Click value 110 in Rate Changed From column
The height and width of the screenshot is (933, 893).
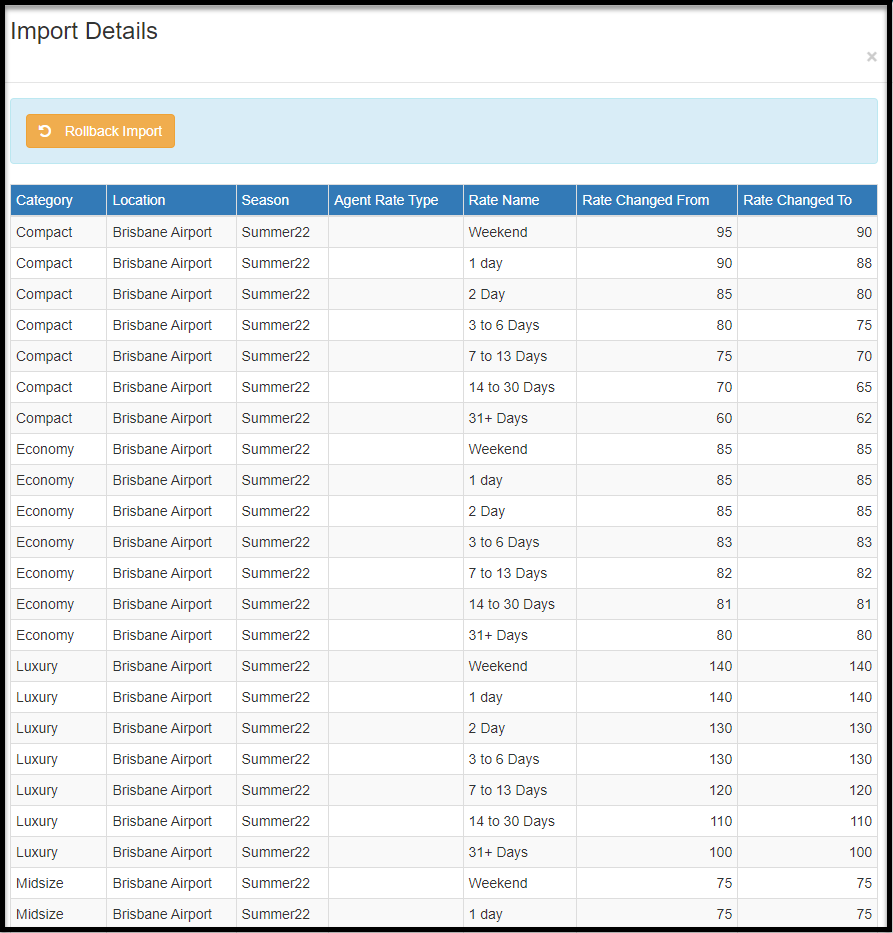[x=720, y=821]
